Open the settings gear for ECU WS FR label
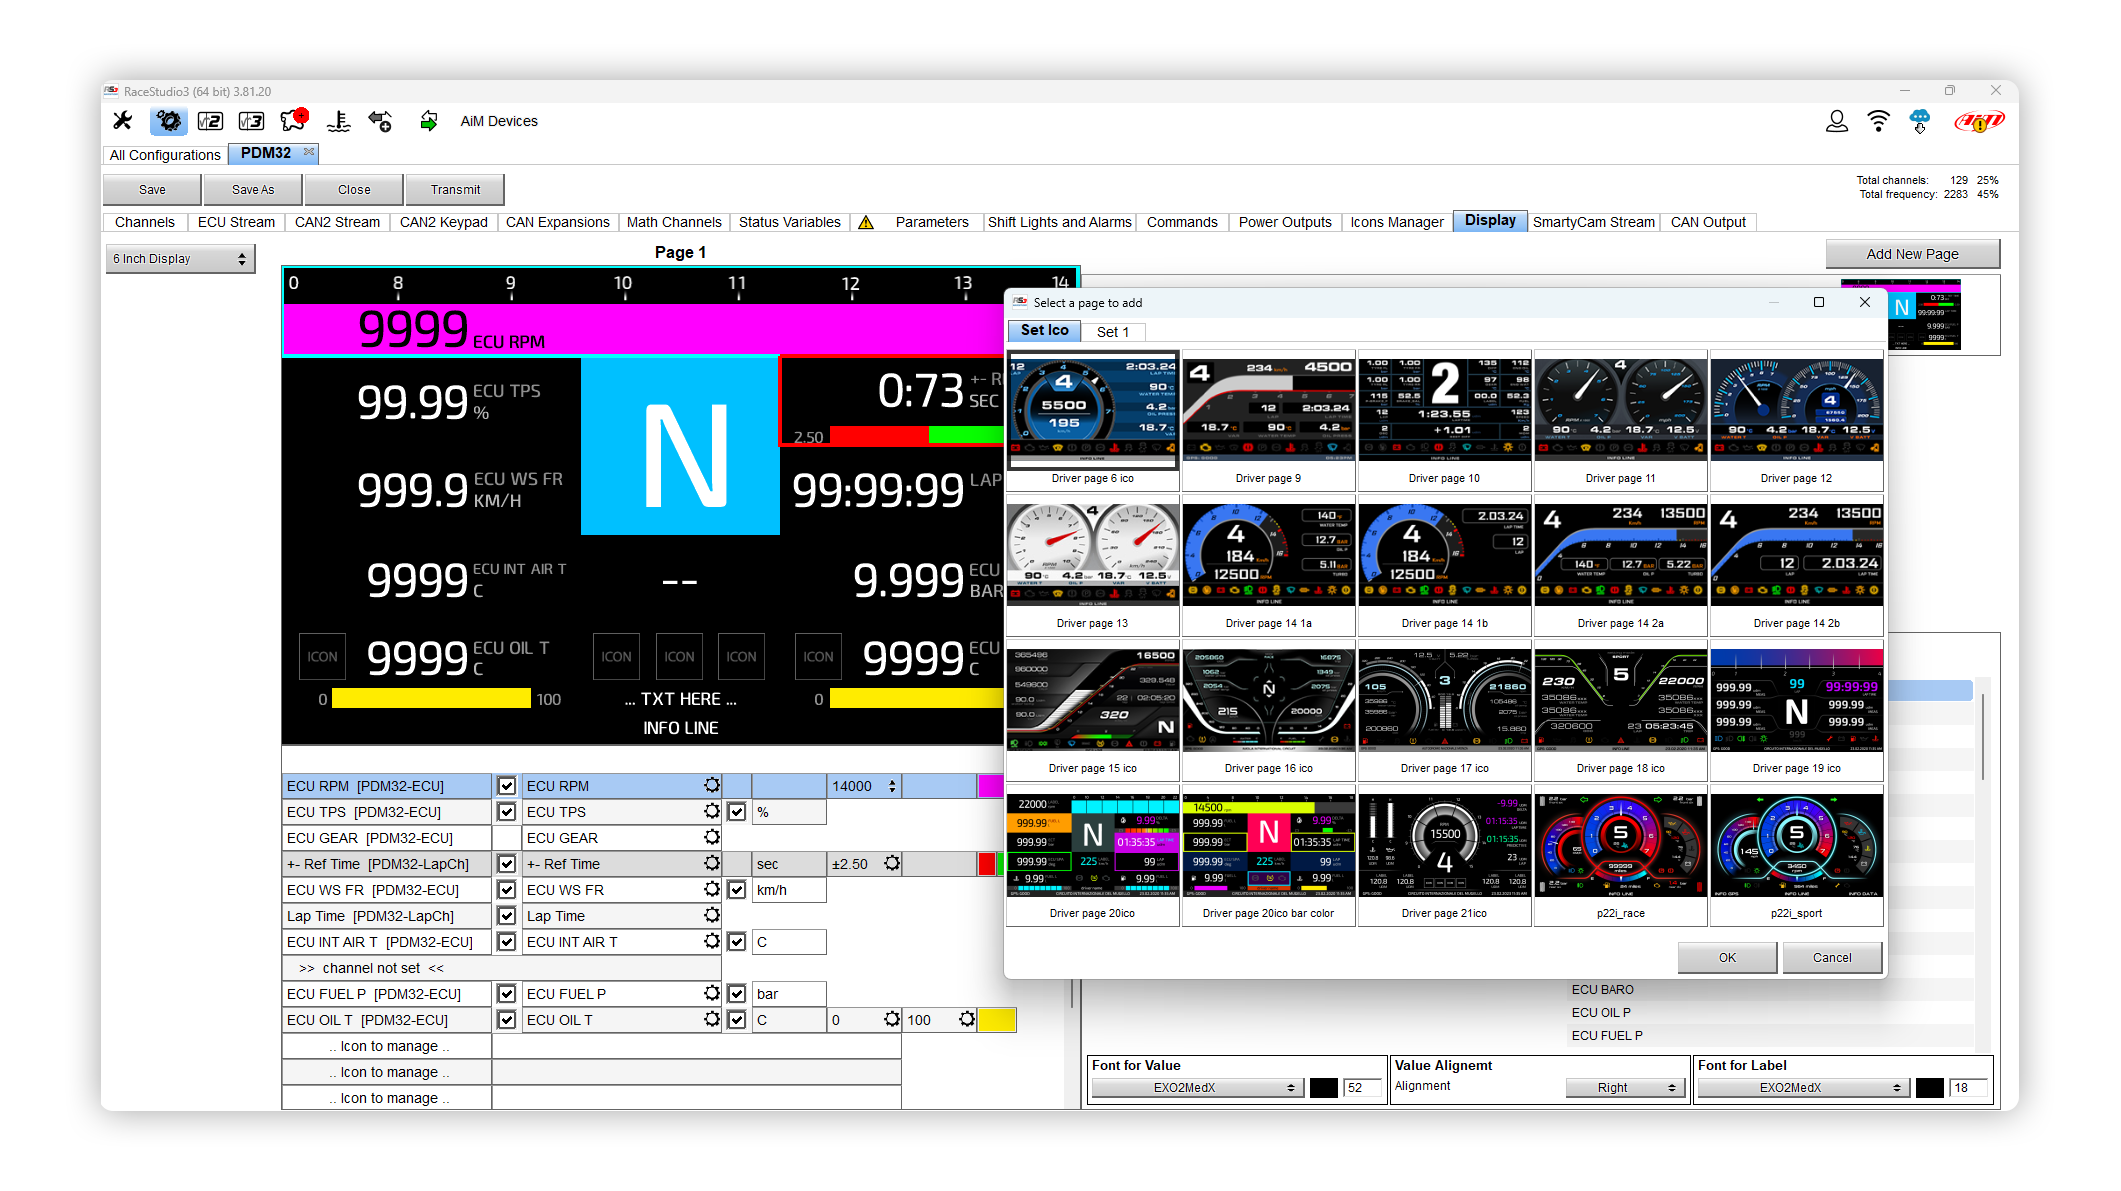The height and width of the screenshot is (1191, 2121). pyautogui.click(x=712, y=889)
